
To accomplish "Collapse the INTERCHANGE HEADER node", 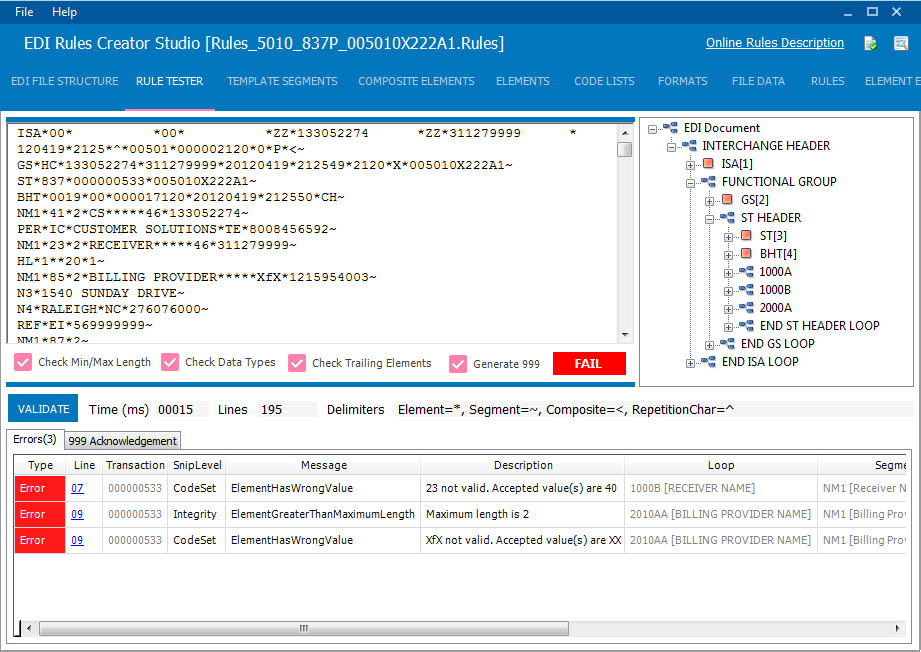I will point(671,147).
